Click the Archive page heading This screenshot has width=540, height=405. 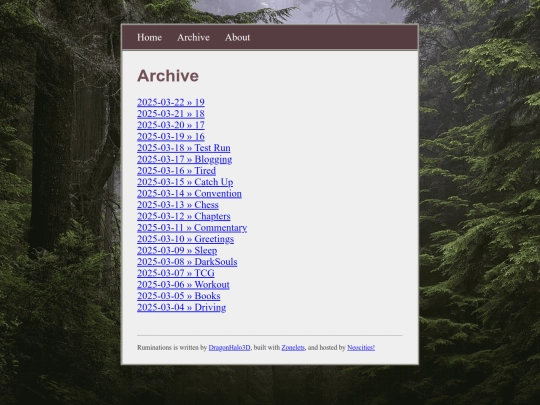[168, 76]
